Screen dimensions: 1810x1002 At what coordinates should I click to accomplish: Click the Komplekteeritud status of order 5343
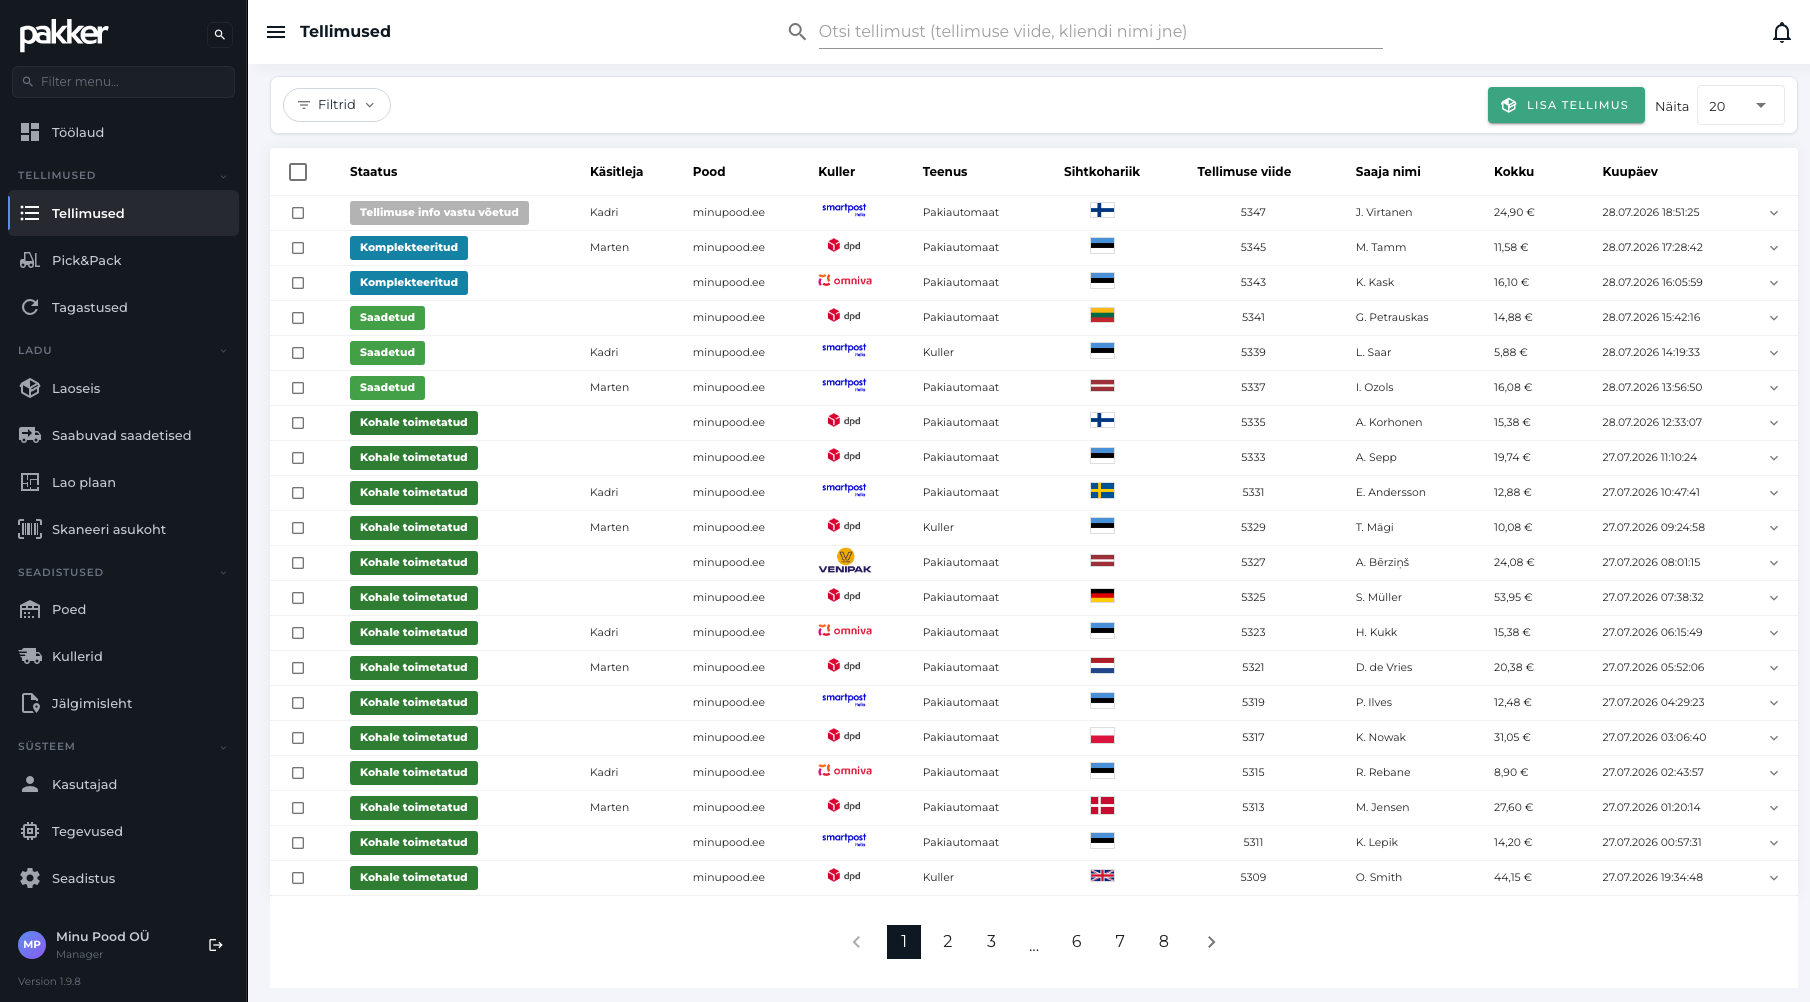[409, 283]
